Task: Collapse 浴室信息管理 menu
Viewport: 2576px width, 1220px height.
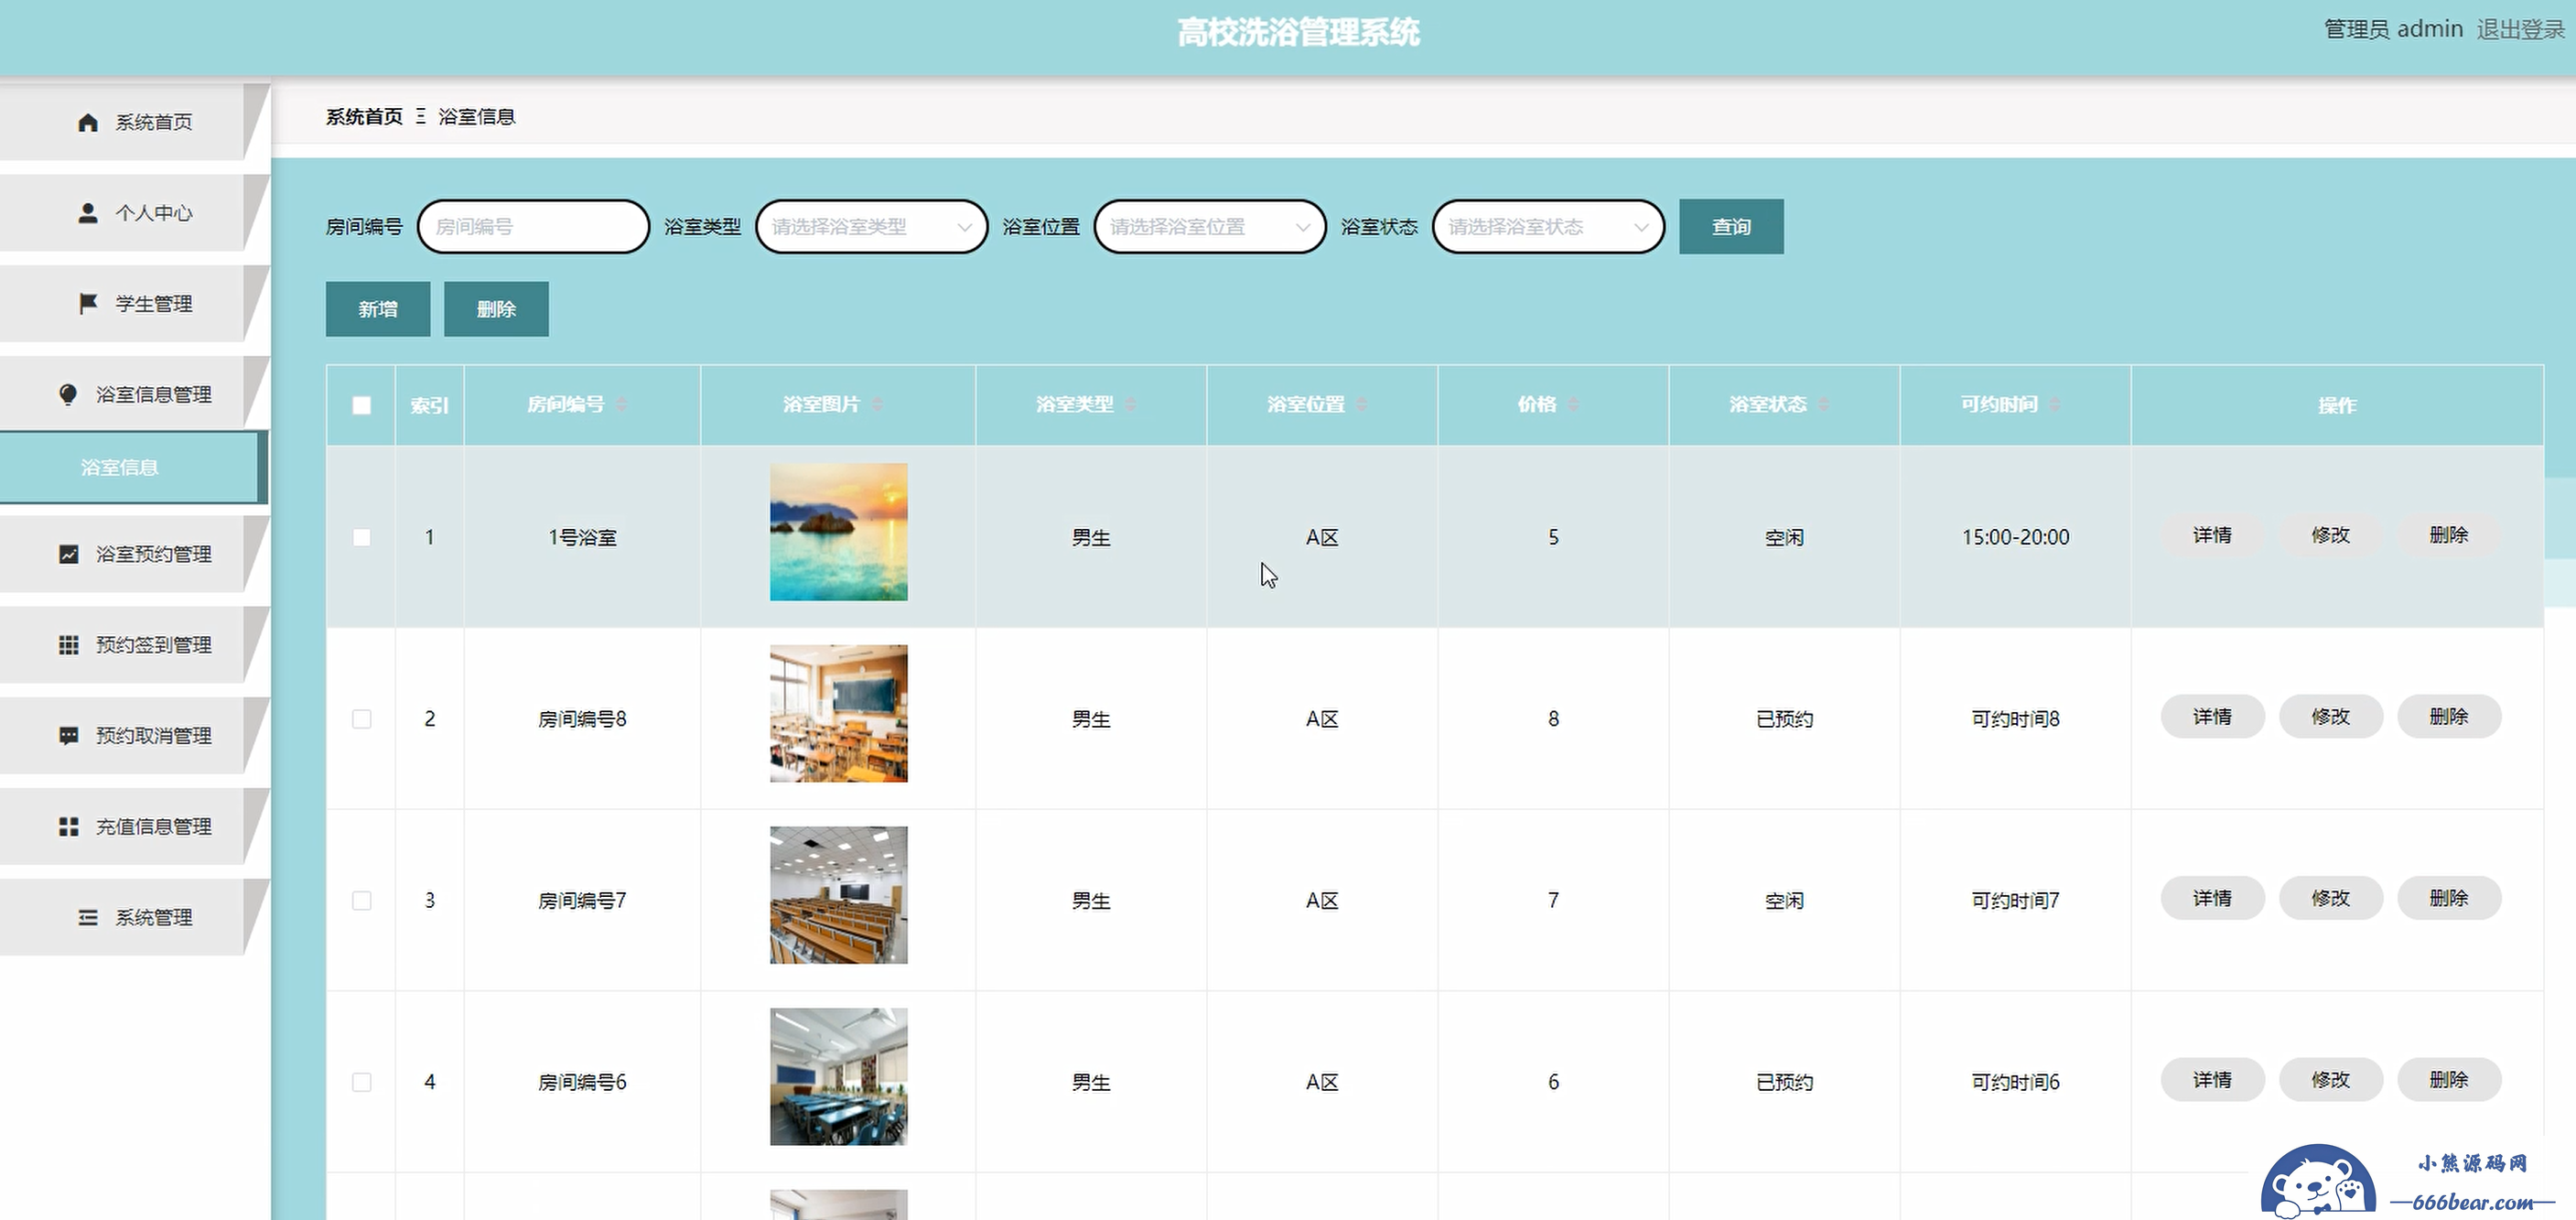Action: (134, 394)
